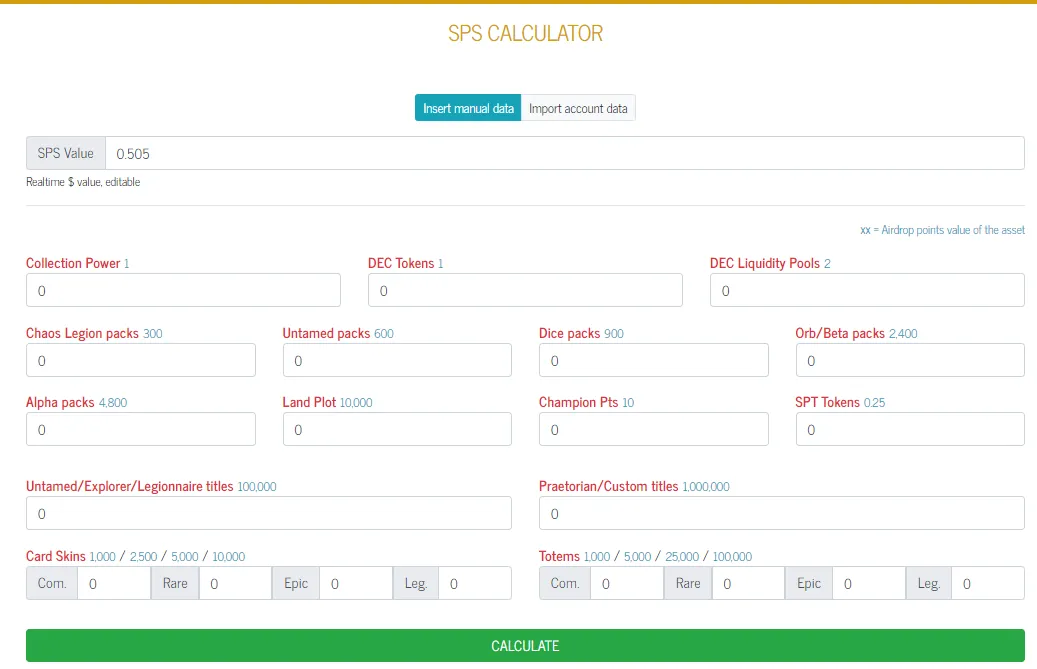Focus the Praetorian/Custom titles input

click(x=782, y=513)
